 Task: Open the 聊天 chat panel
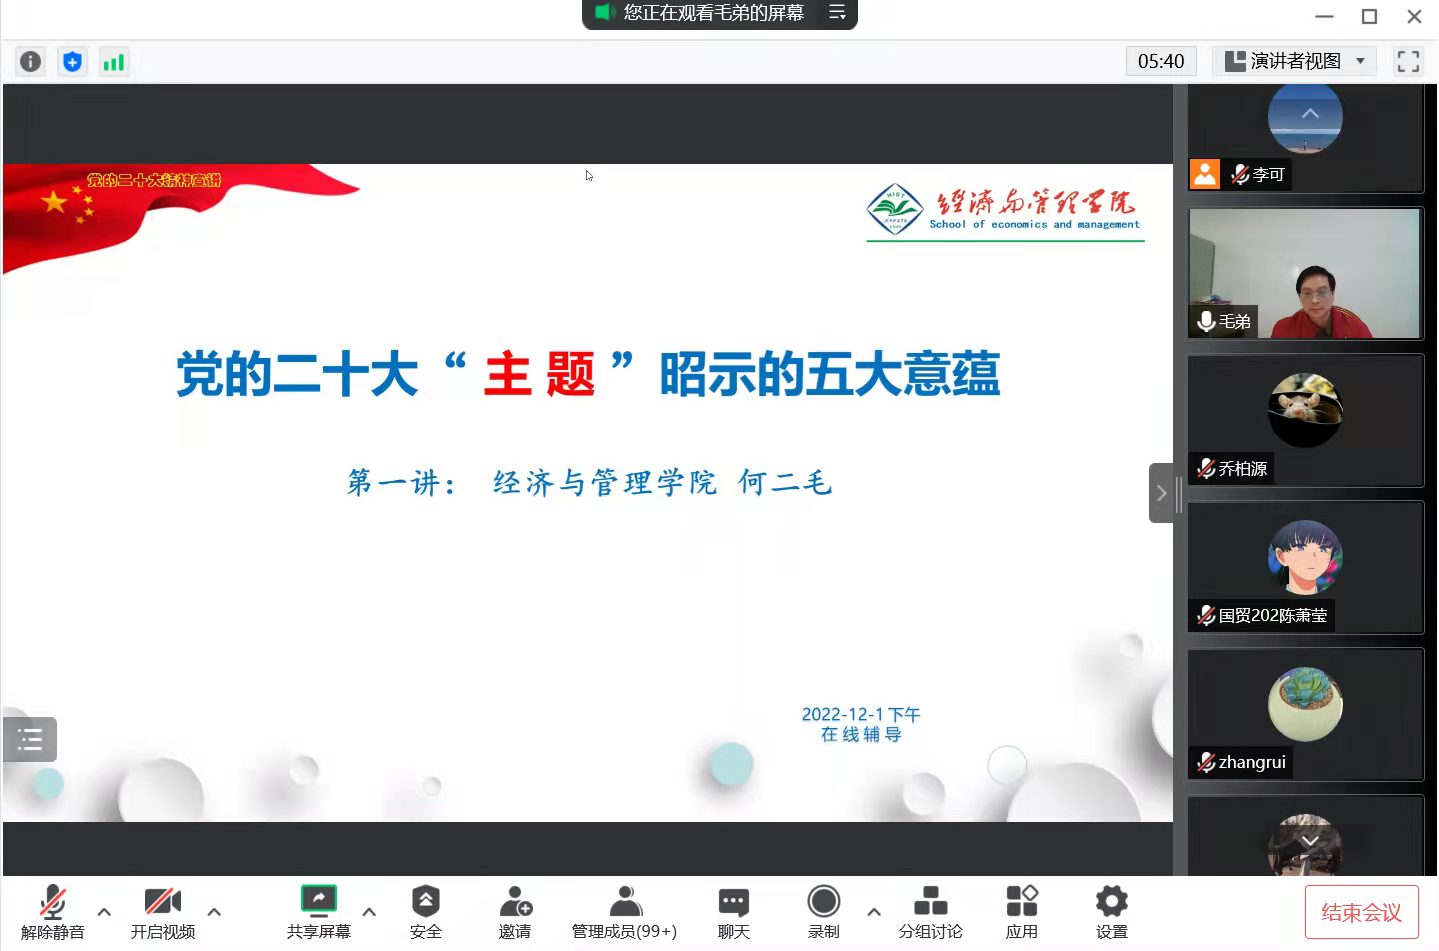click(733, 911)
